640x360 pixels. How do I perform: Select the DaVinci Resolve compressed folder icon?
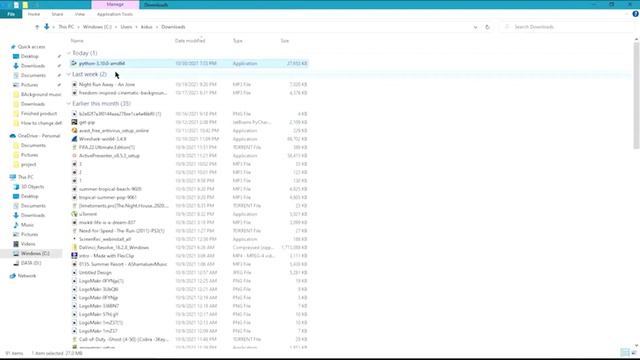(74, 247)
